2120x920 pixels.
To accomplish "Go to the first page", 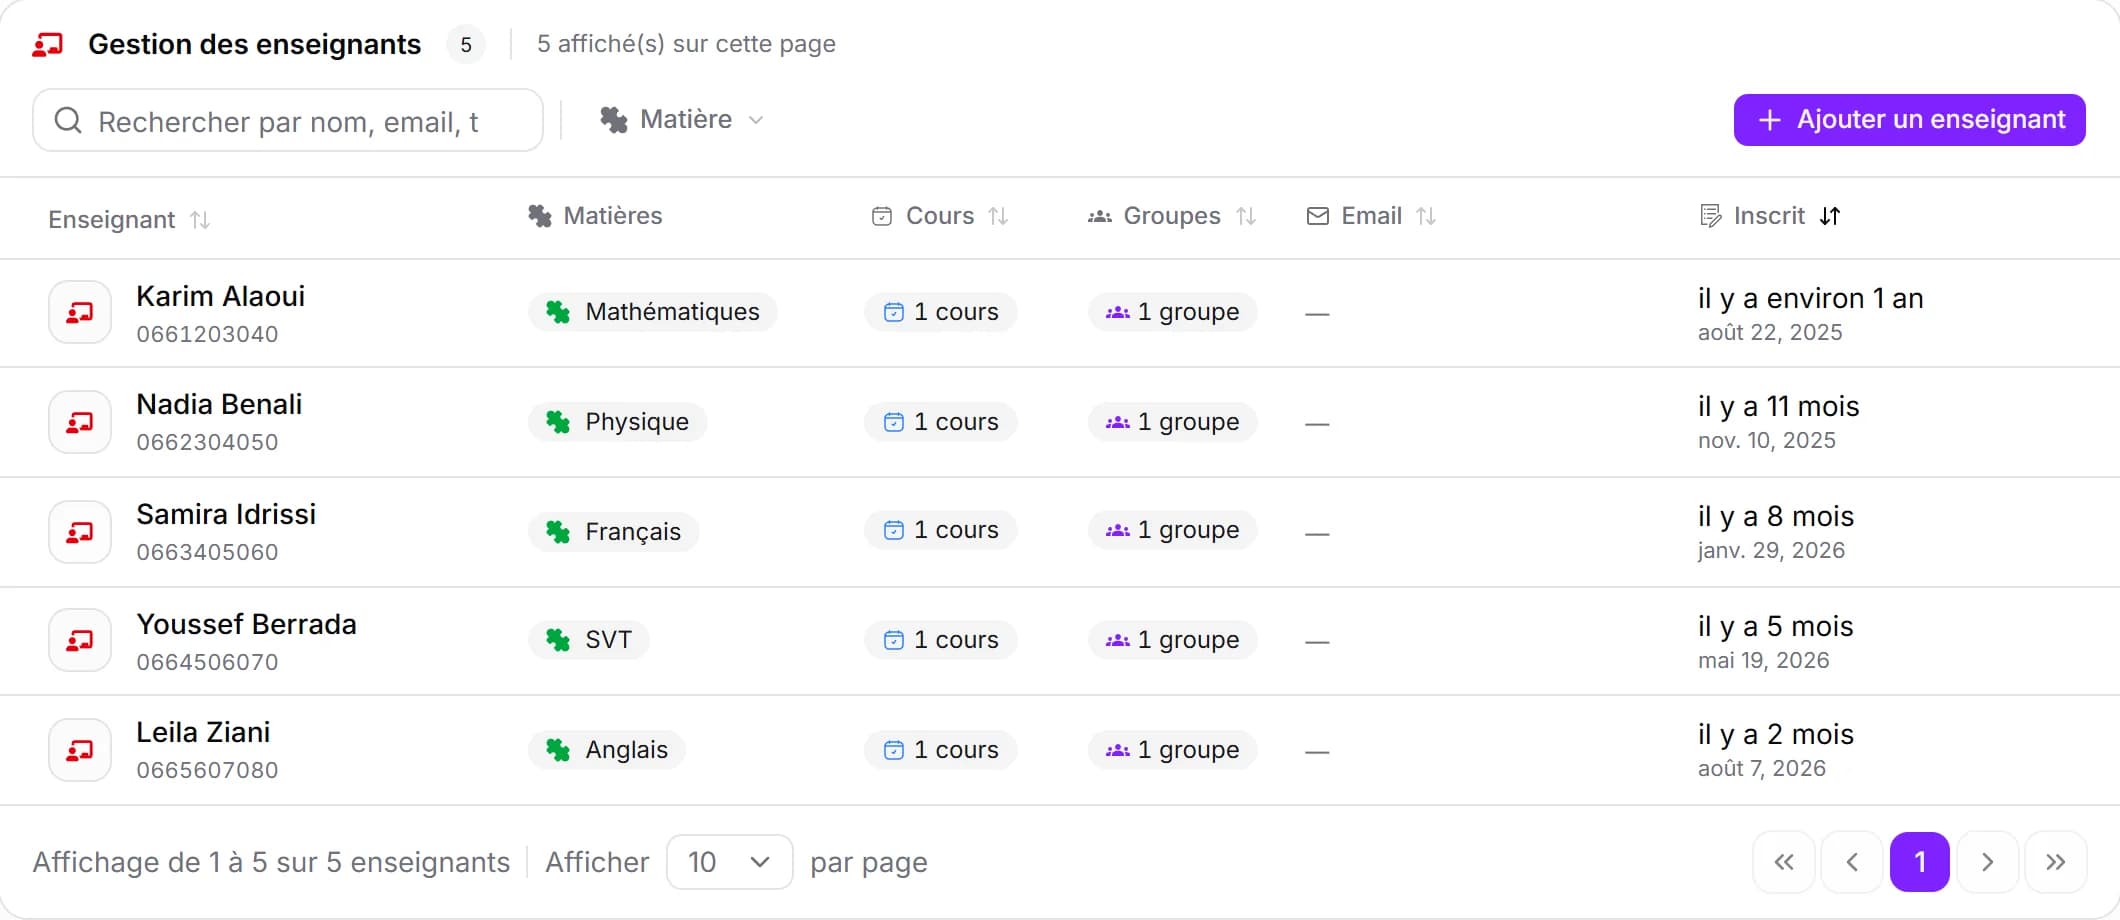I will click(x=1784, y=862).
